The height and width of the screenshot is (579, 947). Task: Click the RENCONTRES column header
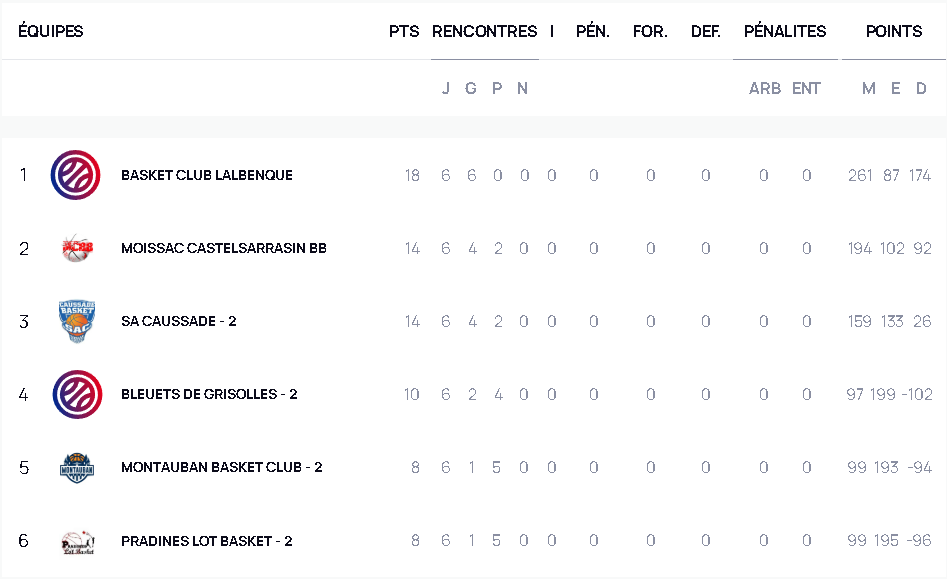pos(484,31)
